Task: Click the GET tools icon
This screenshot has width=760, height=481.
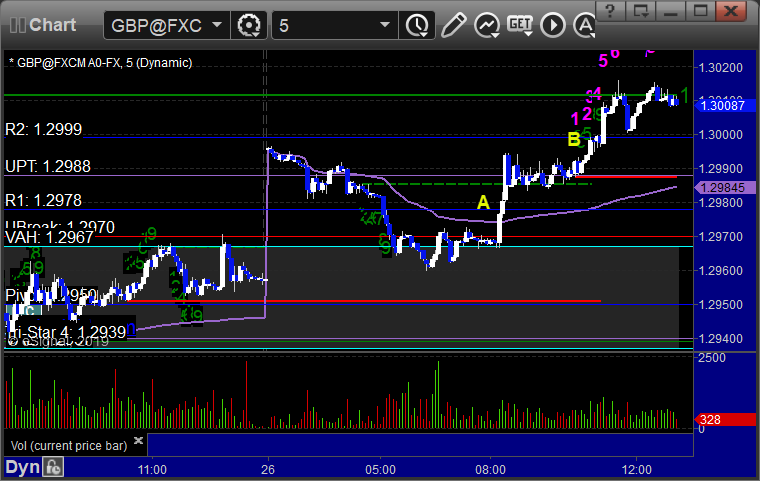Action: tap(520, 25)
